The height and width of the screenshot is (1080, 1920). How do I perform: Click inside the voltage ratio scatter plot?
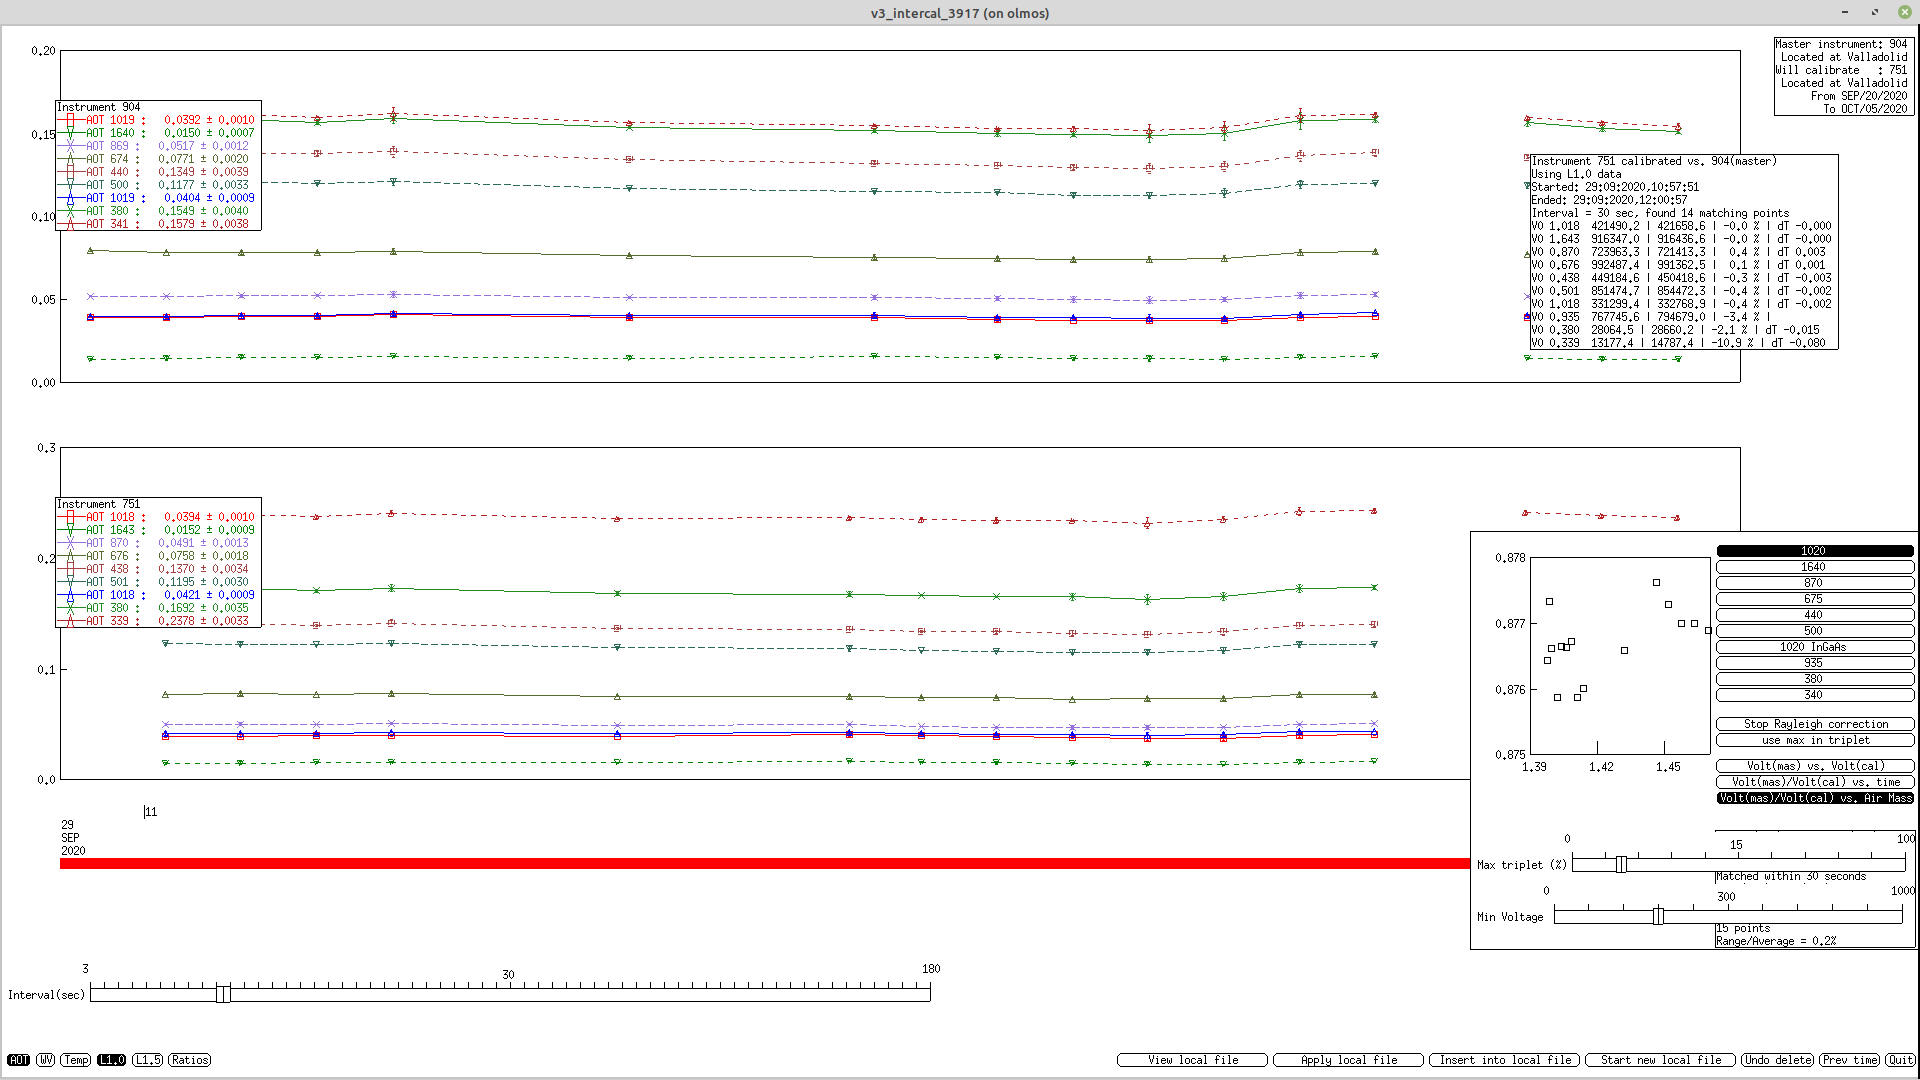click(1621, 655)
